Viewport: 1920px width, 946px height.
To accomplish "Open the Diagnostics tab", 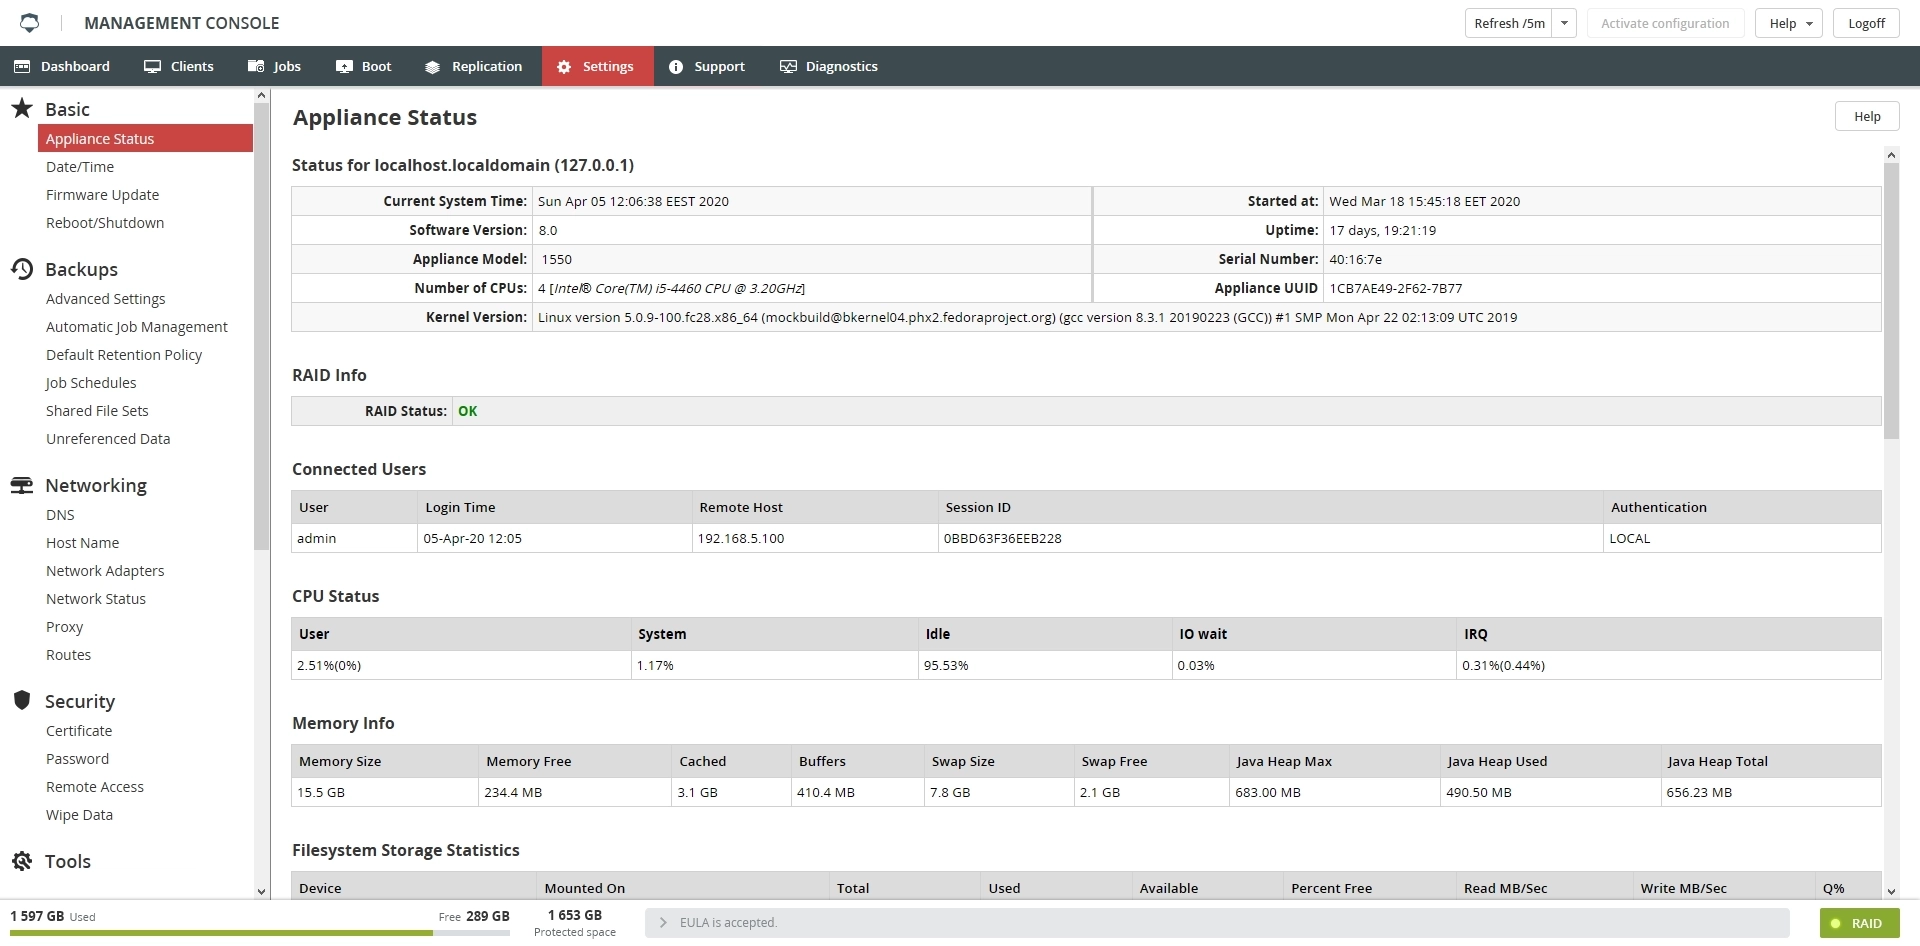I will [829, 66].
